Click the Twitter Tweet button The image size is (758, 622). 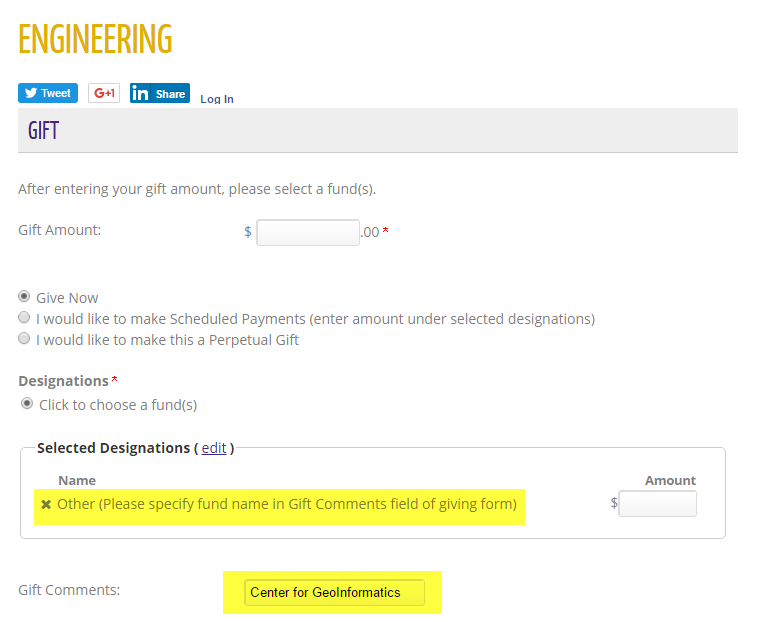pyautogui.click(x=48, y=93)
